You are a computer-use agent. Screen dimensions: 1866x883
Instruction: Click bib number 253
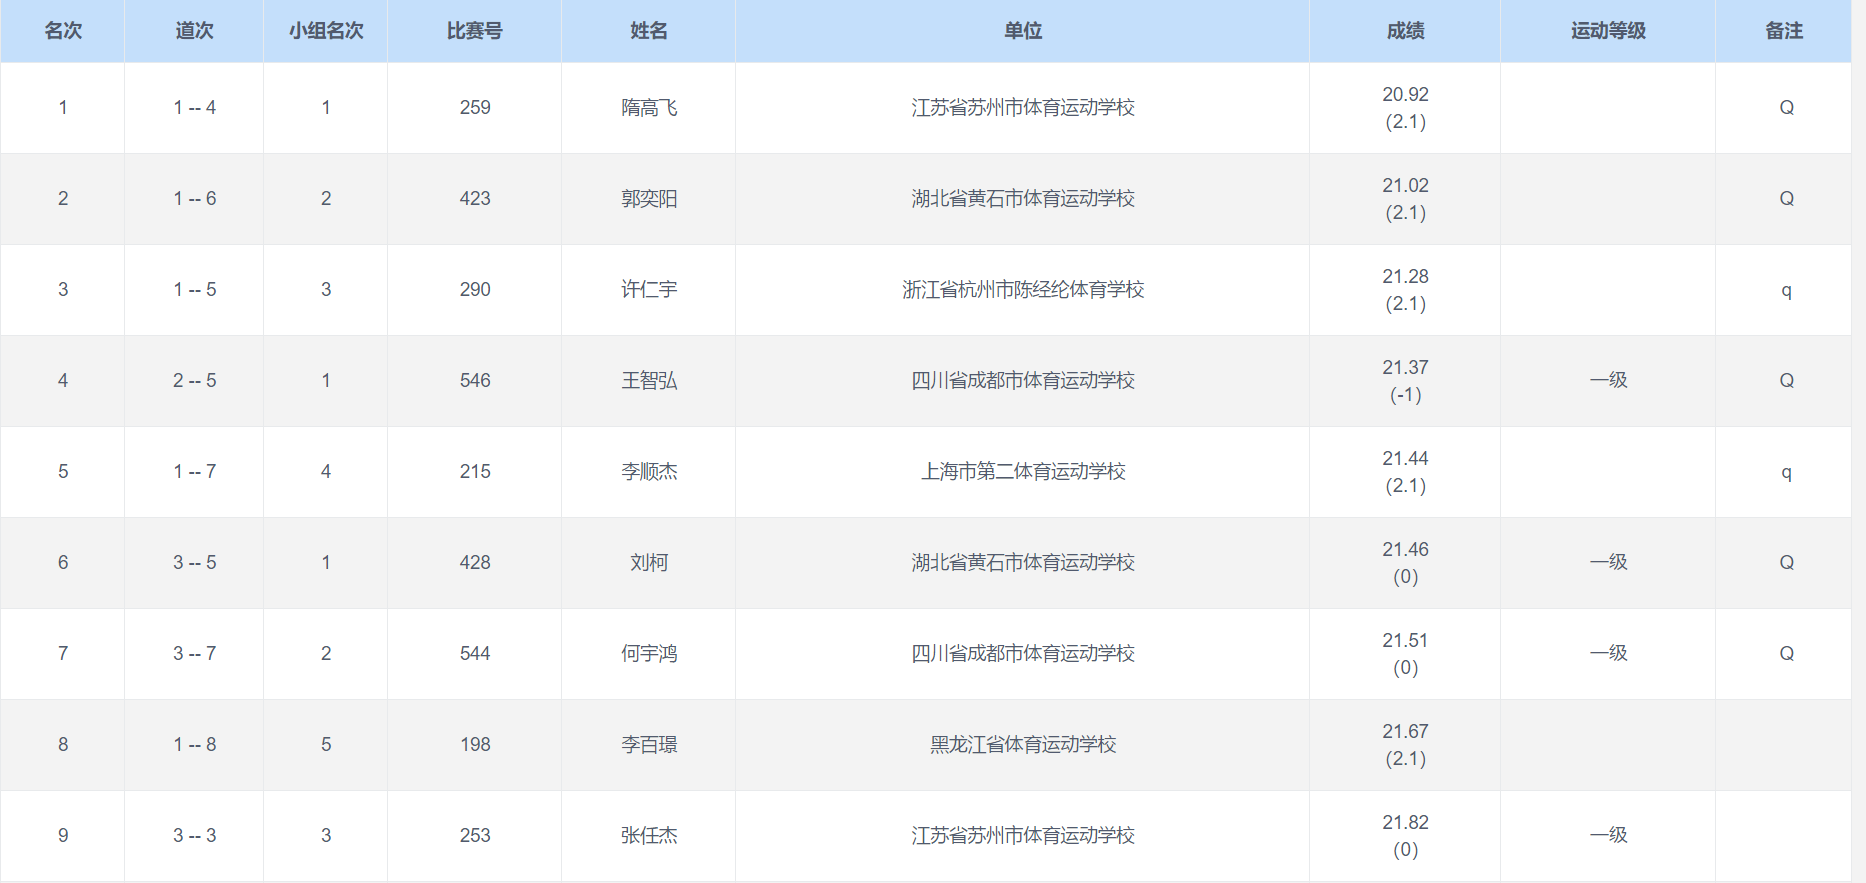[475, 836]
